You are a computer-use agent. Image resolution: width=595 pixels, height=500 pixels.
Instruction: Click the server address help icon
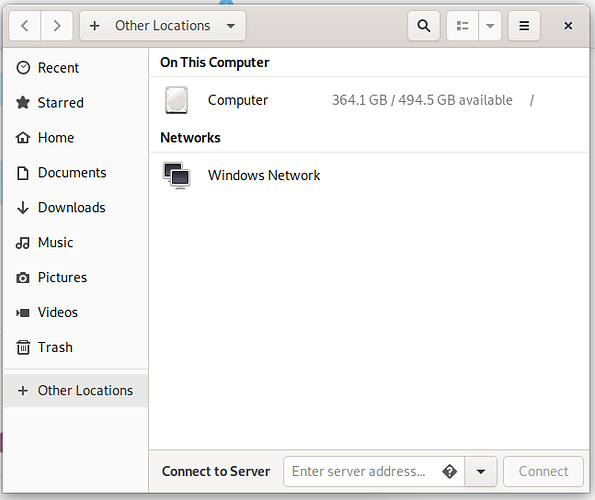pyautogui.click(x=450, y=472)
